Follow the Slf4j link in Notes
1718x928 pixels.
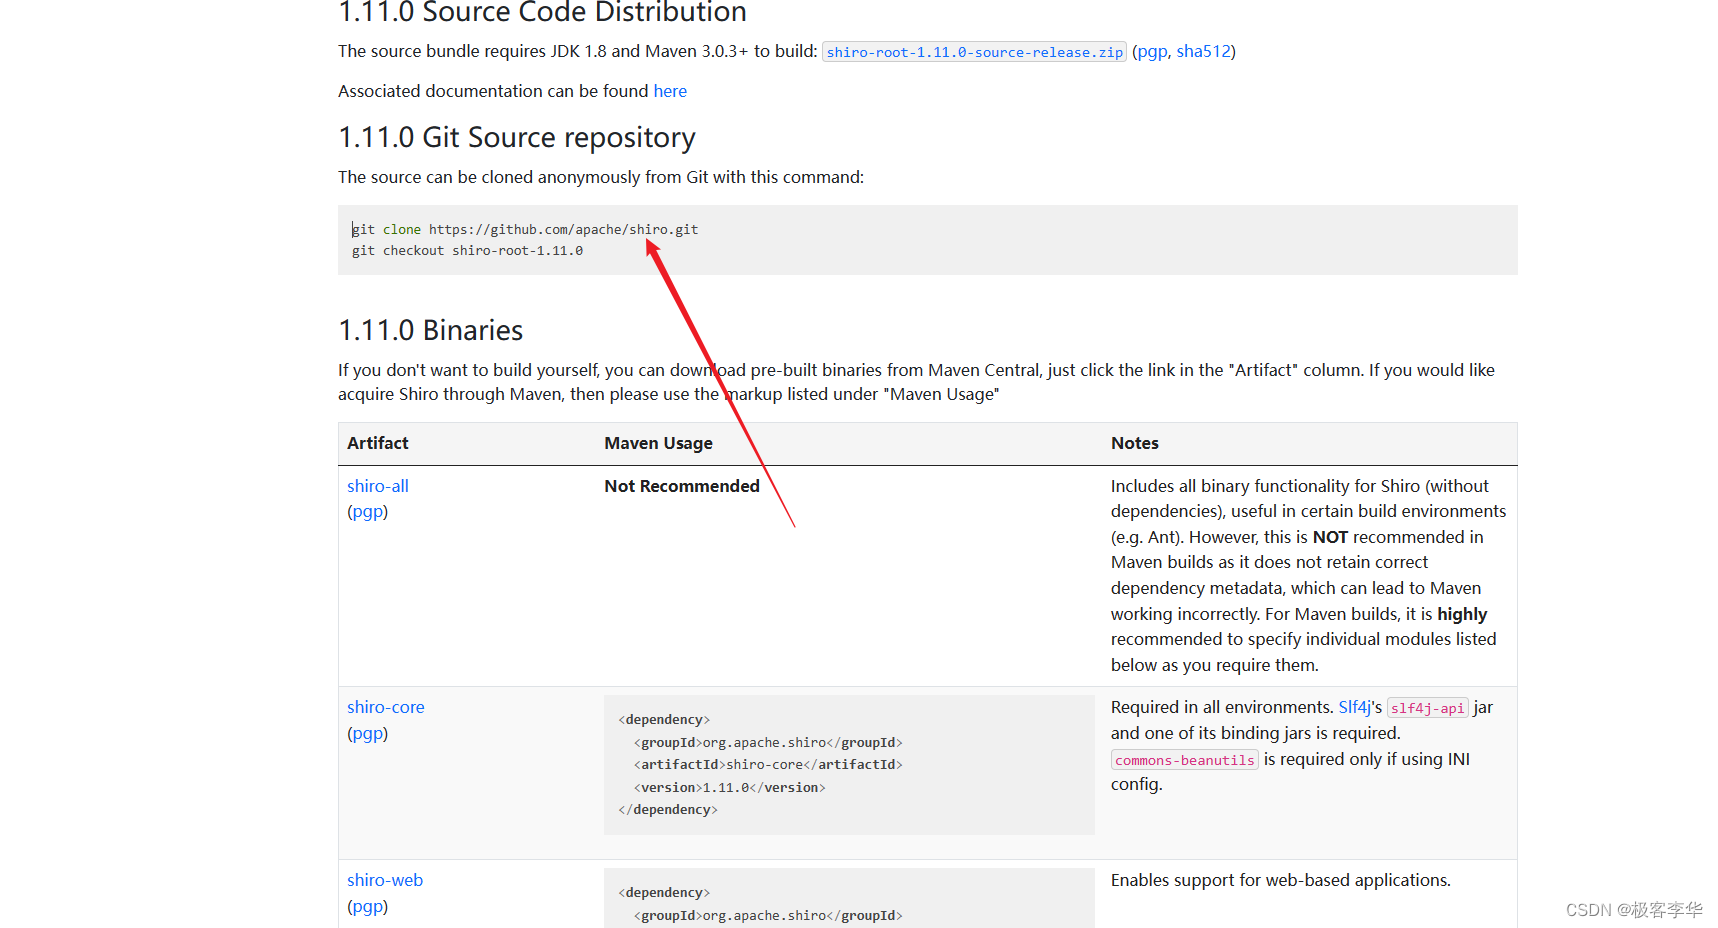coord(1354,707)
